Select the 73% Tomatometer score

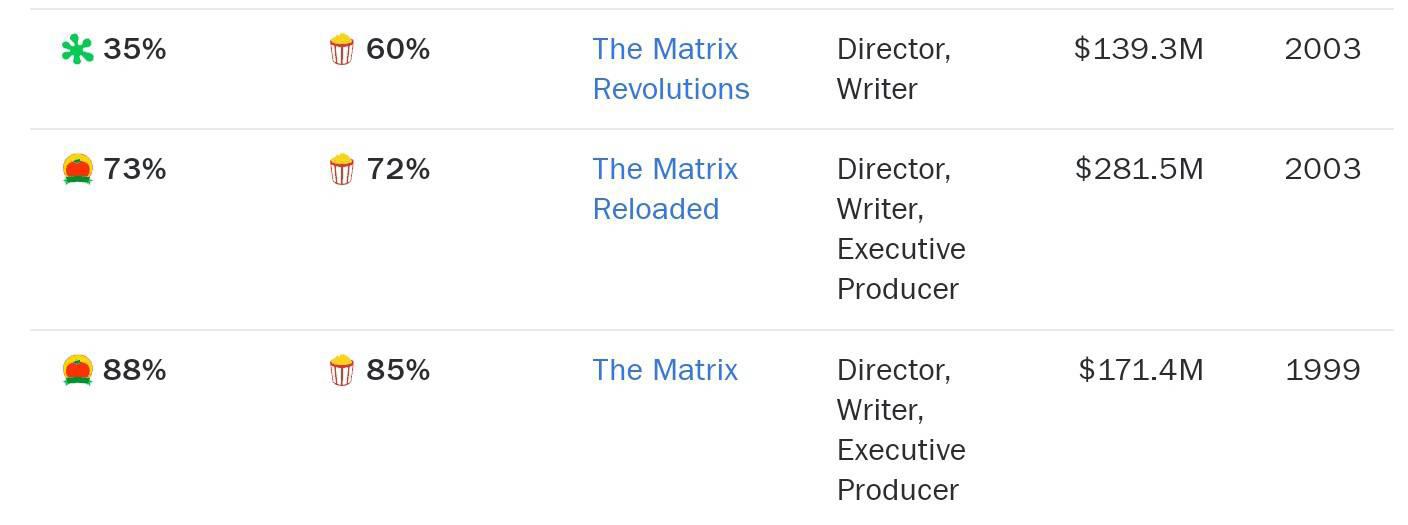tap(135, 169)
